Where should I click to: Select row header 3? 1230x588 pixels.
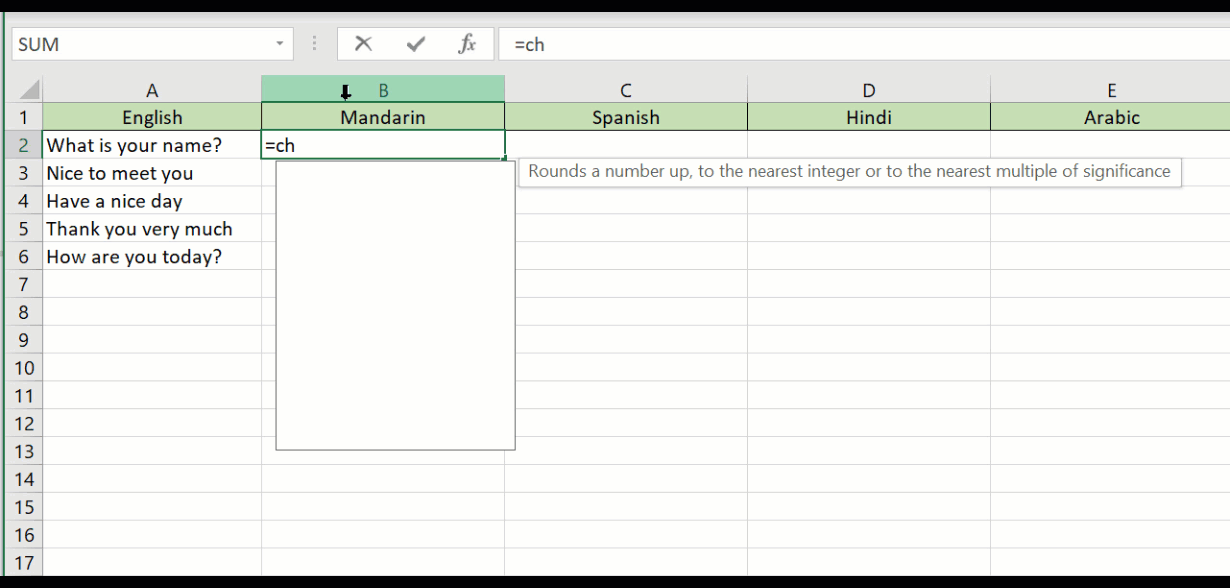(23, 173)
